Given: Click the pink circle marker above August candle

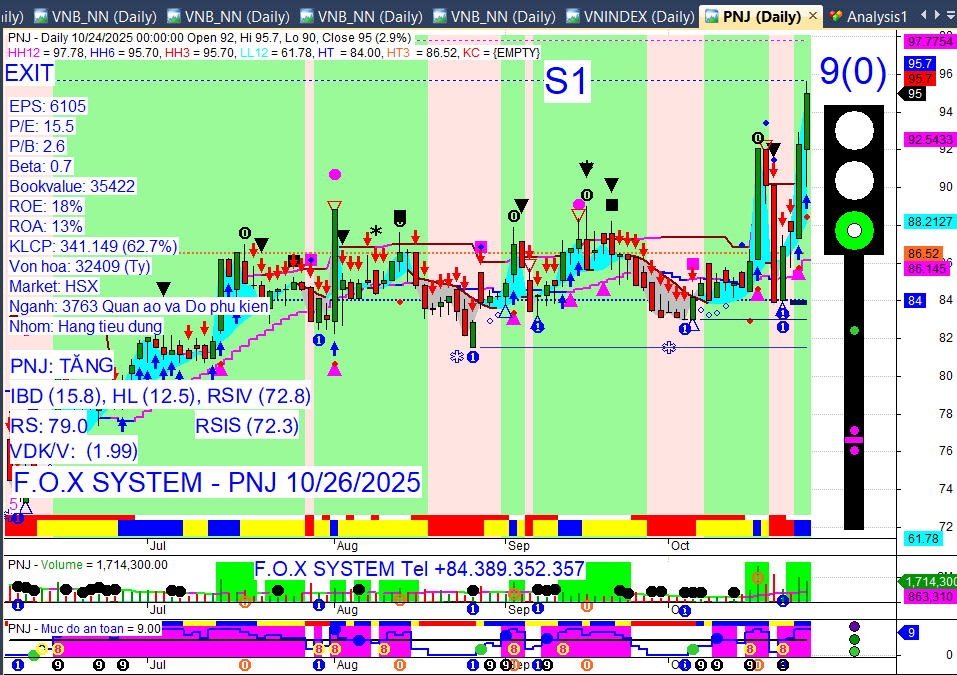Looking at the screenshot, I should tap(334, 175).
